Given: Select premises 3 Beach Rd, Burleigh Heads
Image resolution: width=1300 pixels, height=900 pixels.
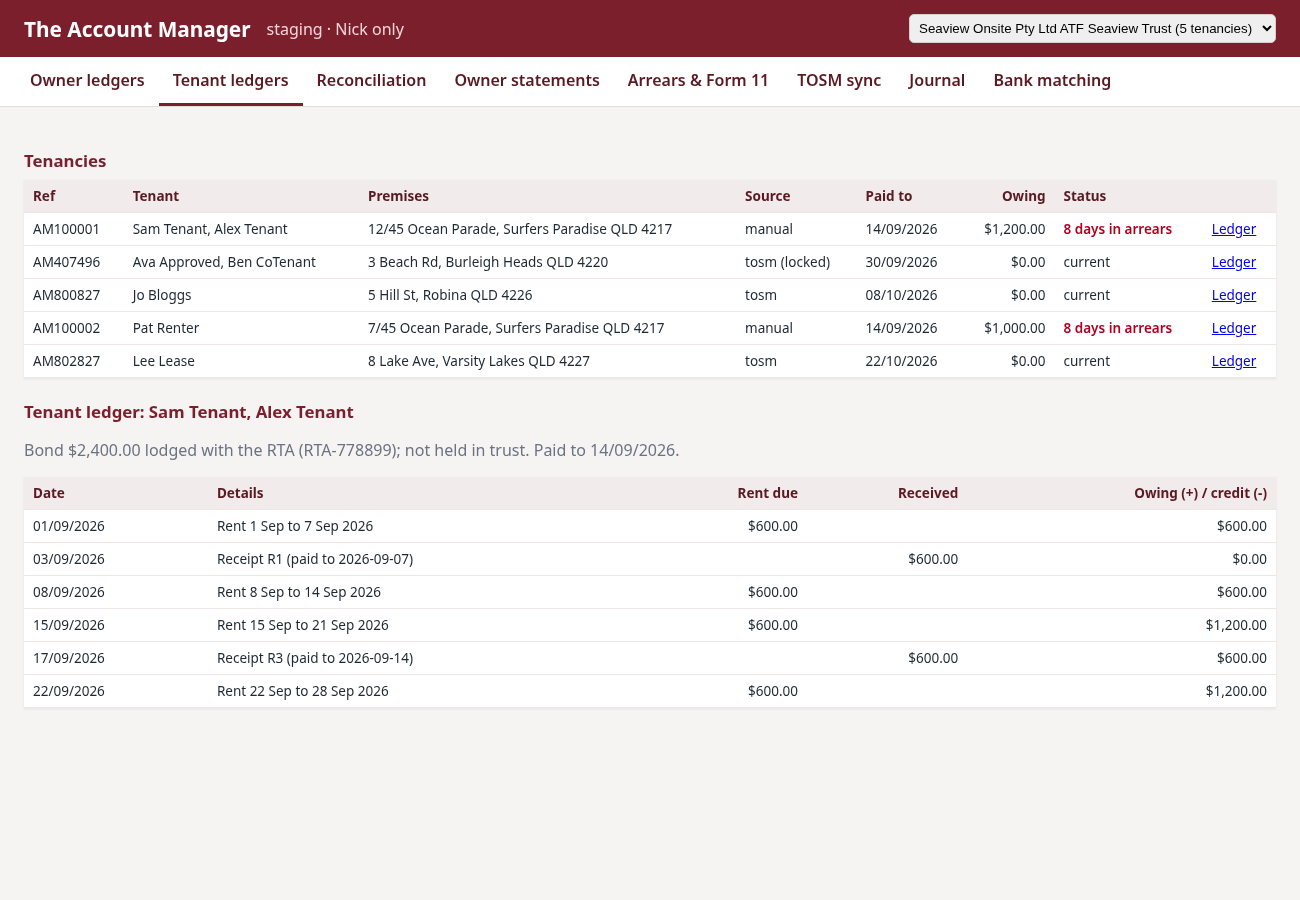Looking at the screenshot, I should tap(488, 262).
